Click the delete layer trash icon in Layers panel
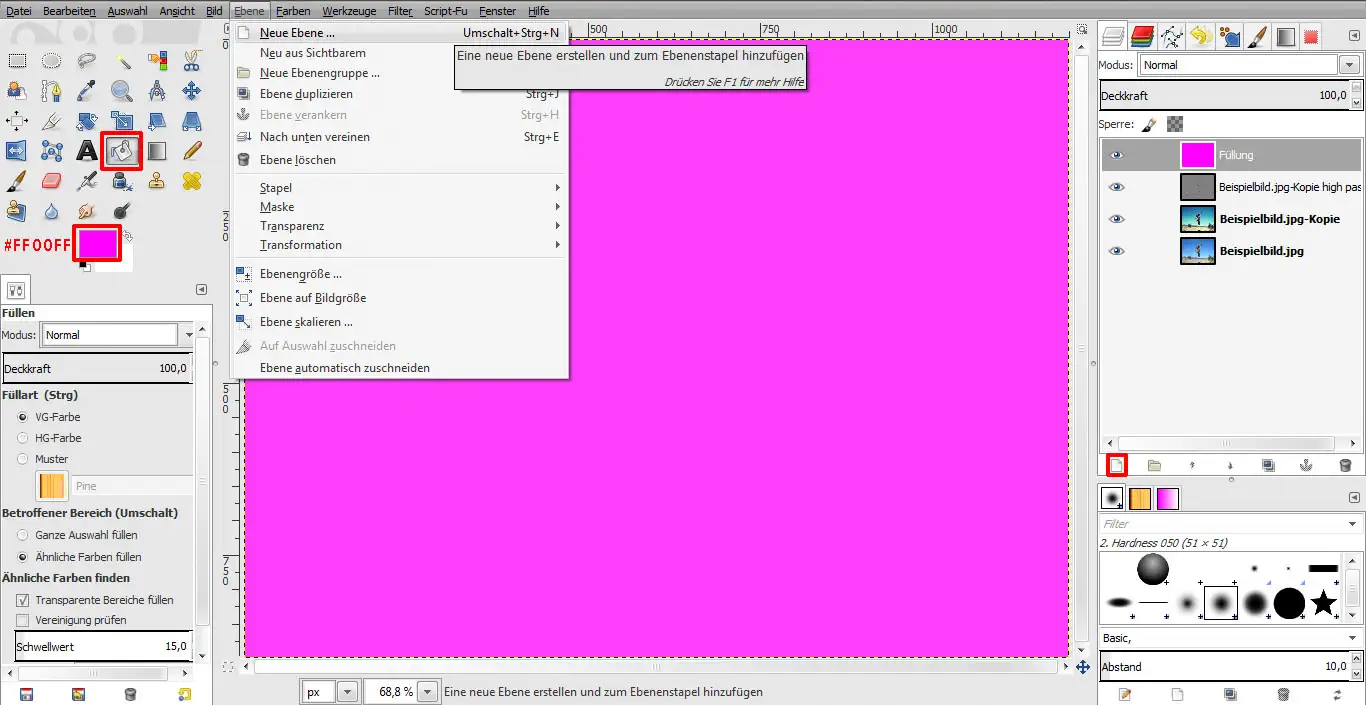The image size is (1366, 705). [x=1345, y=465]
